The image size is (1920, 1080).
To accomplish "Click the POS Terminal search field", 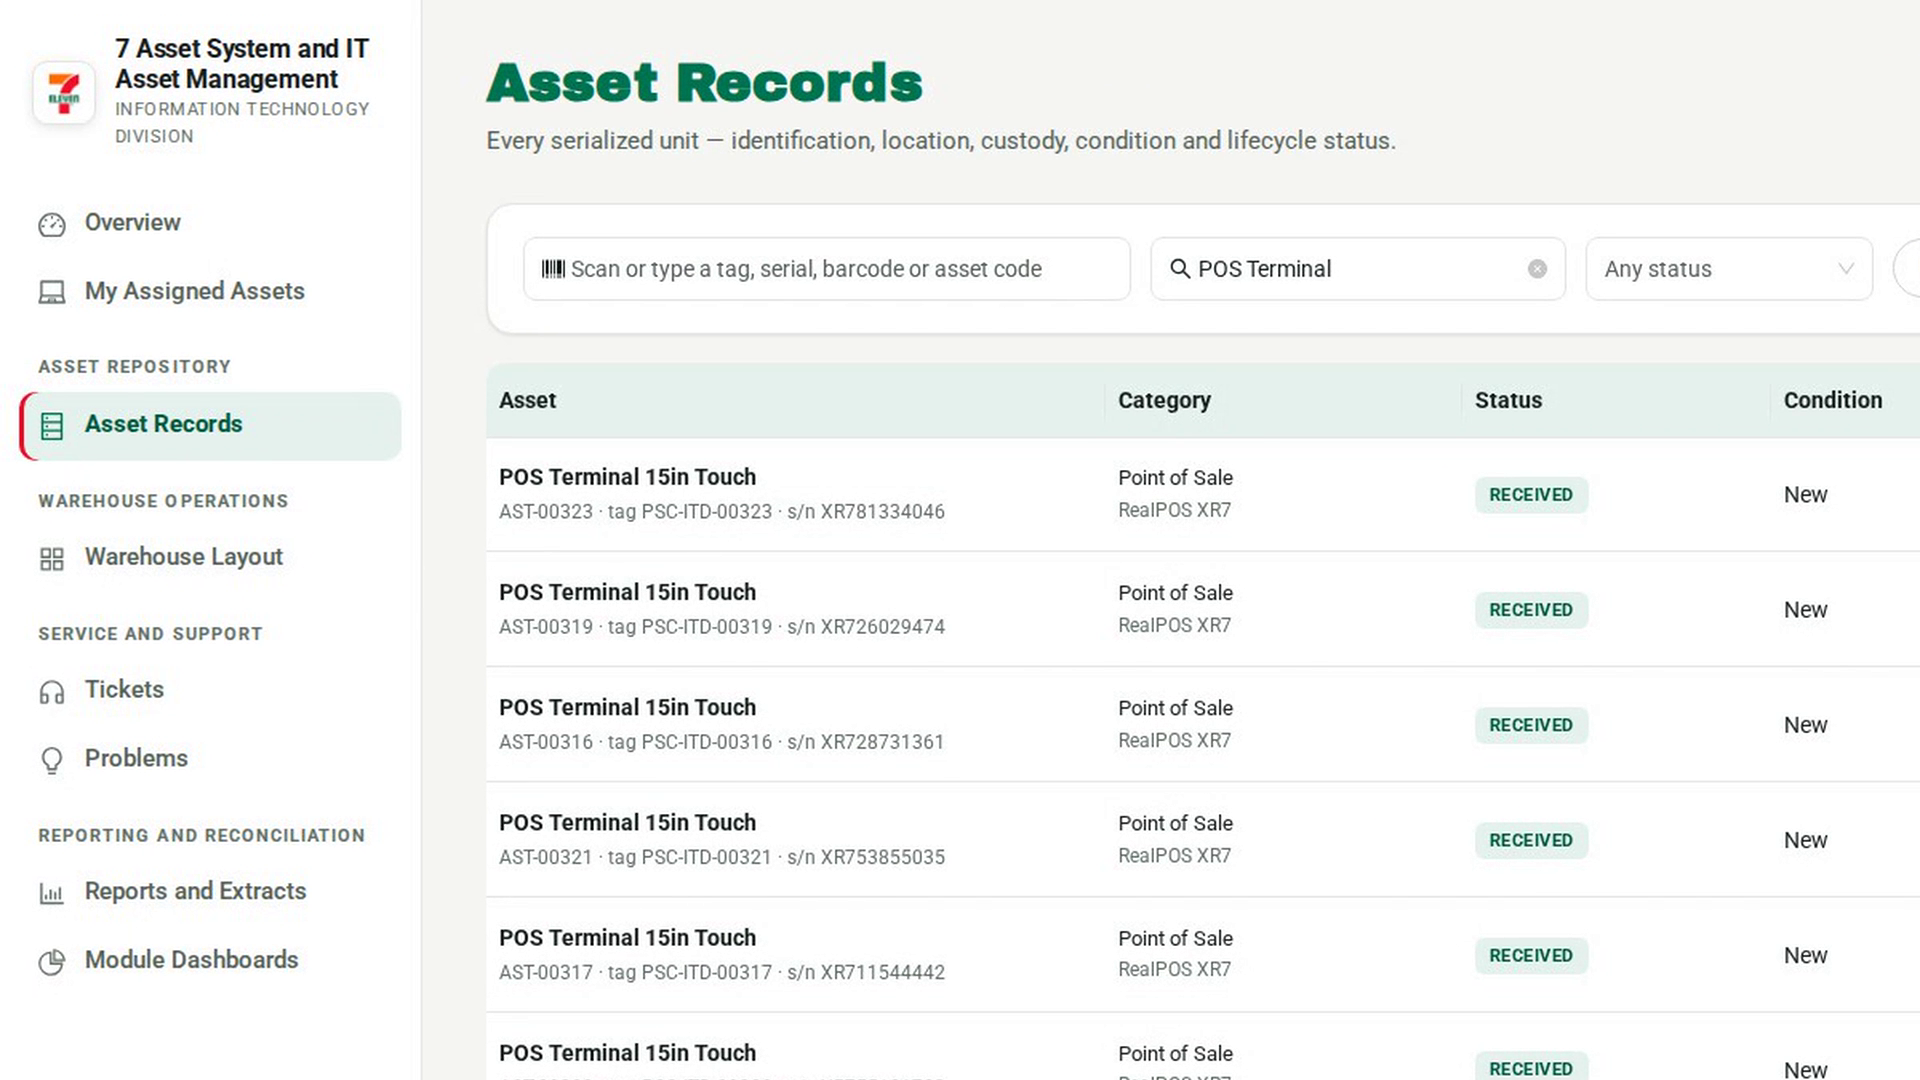I will tap(1358, 269).
